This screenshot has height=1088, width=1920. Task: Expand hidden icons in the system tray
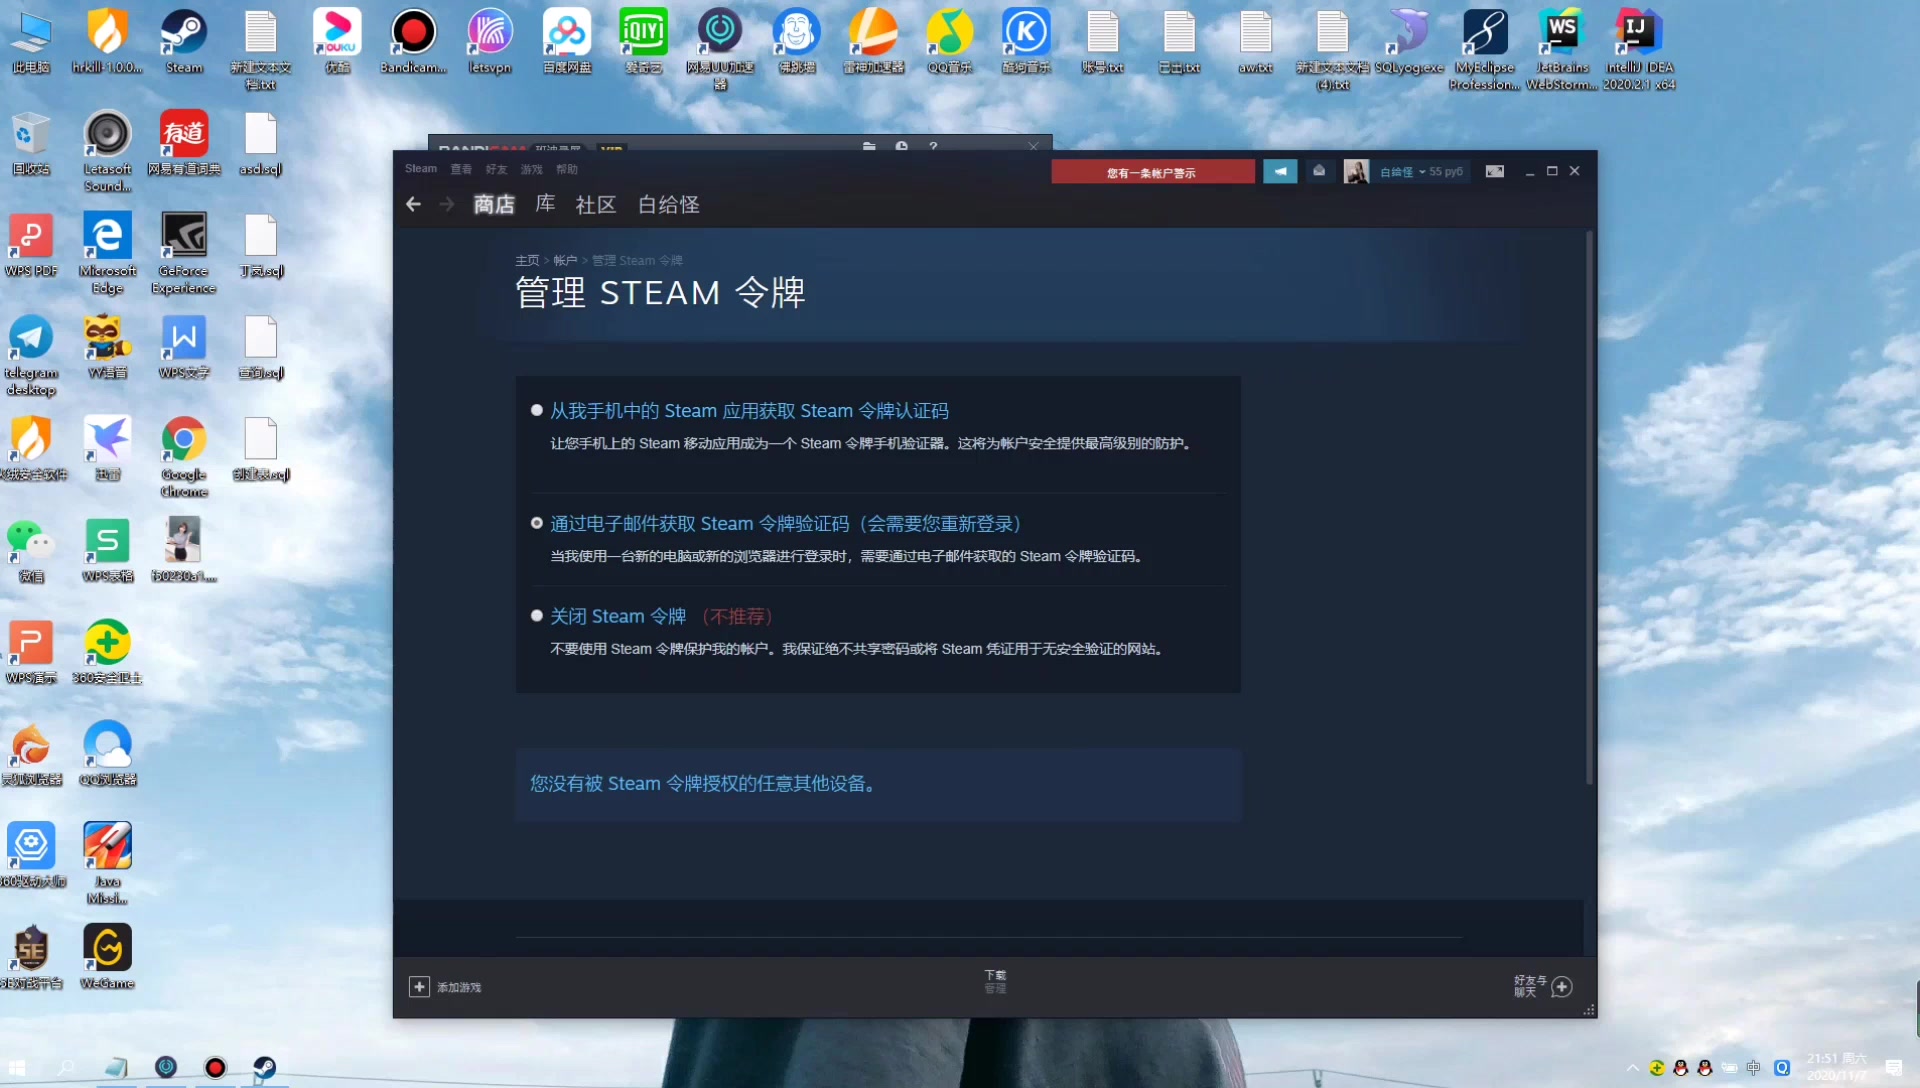point(1631,1068)
